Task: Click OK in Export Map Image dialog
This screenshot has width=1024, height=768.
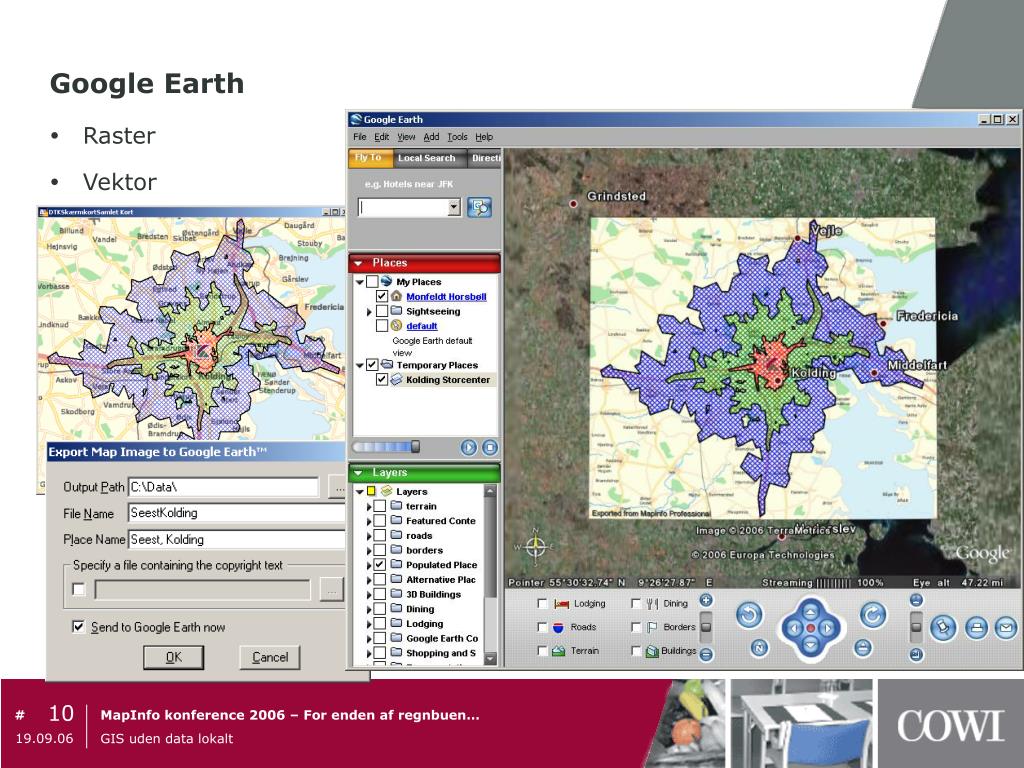Action: (174, 657)
